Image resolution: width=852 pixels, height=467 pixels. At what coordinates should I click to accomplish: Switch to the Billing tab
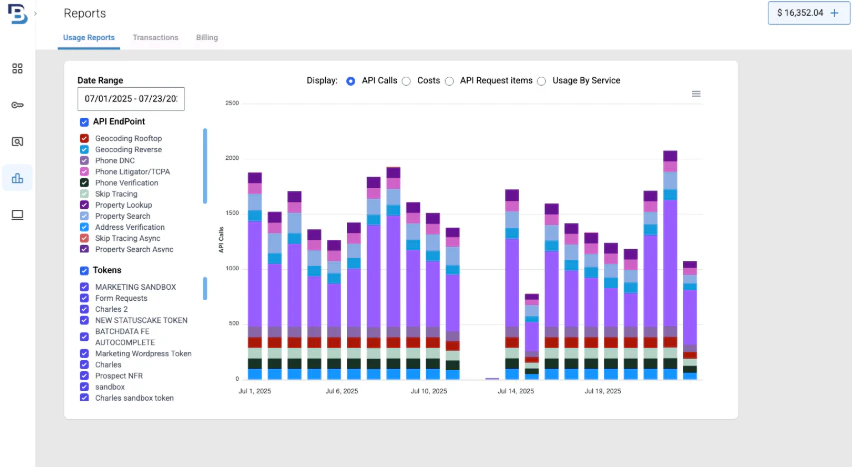pyautogui.click(x=207, y=38)
